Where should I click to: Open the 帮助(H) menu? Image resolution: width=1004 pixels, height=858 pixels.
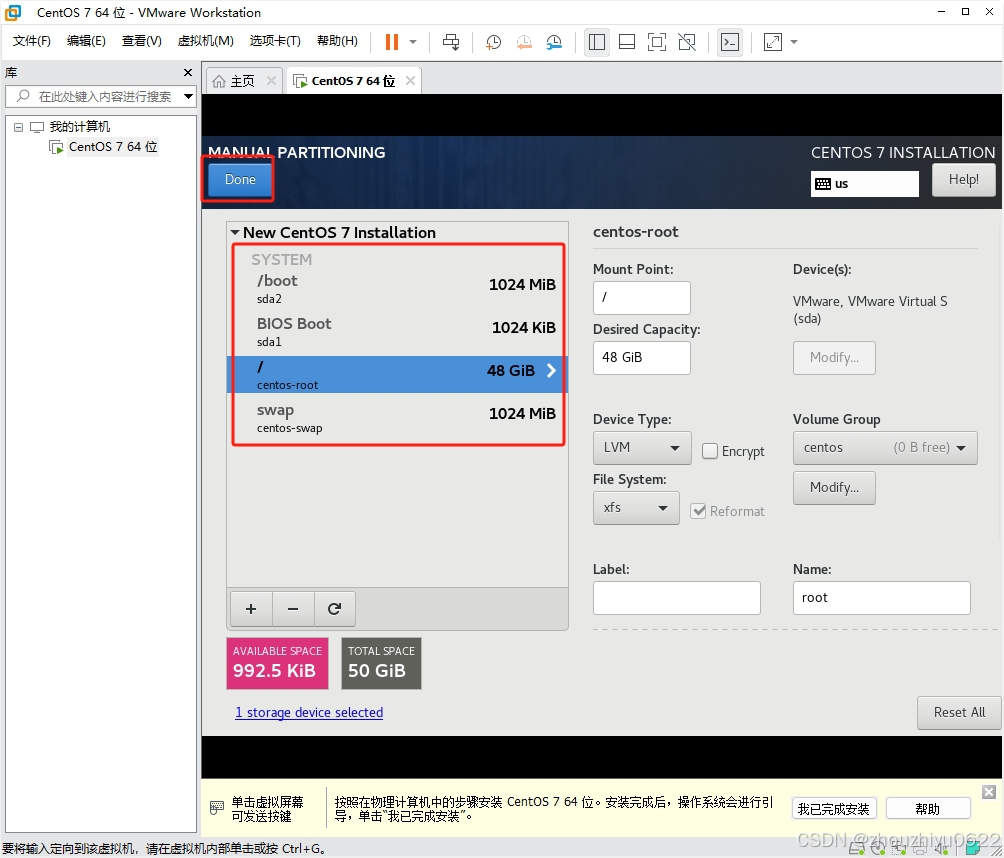point(337,41)
